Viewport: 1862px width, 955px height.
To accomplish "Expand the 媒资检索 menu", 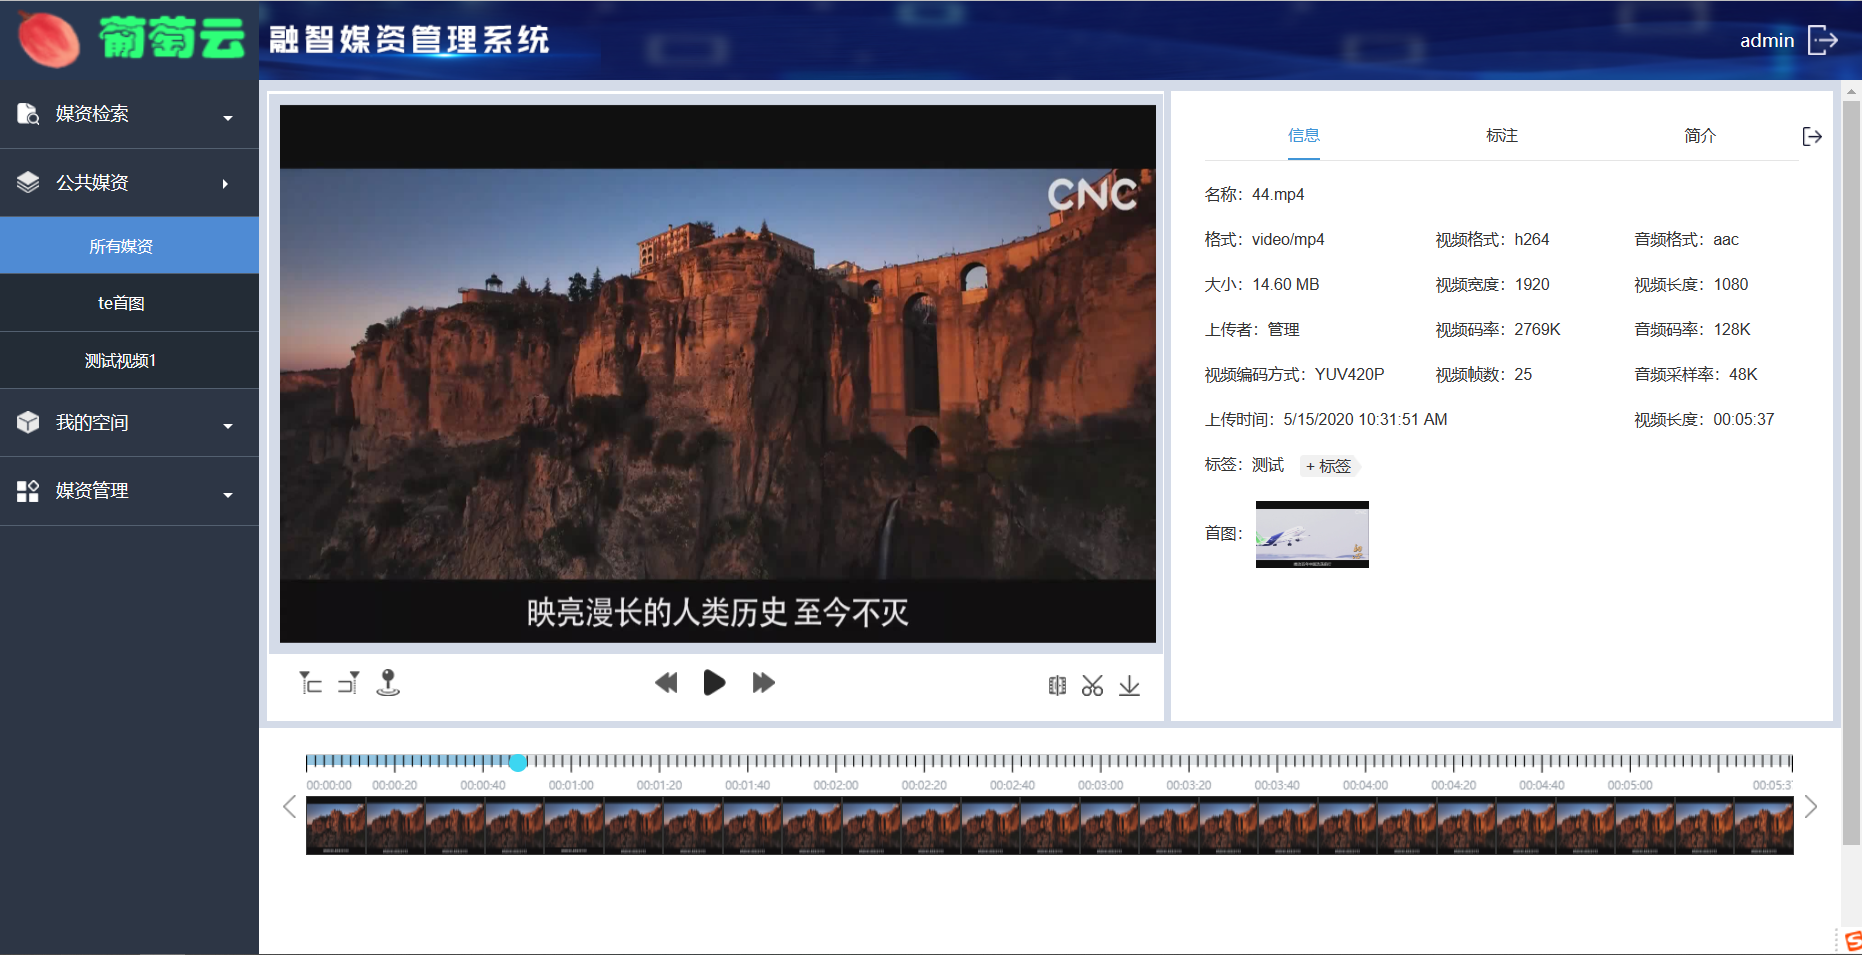I will [129, 114].
